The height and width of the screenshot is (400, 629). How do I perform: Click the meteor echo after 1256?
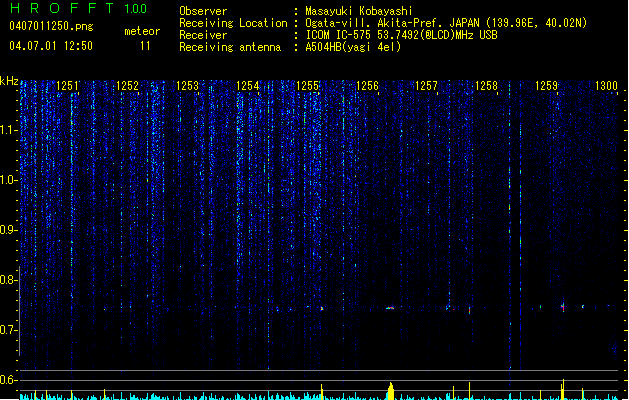pyautogui.click(x=390, y=308)
